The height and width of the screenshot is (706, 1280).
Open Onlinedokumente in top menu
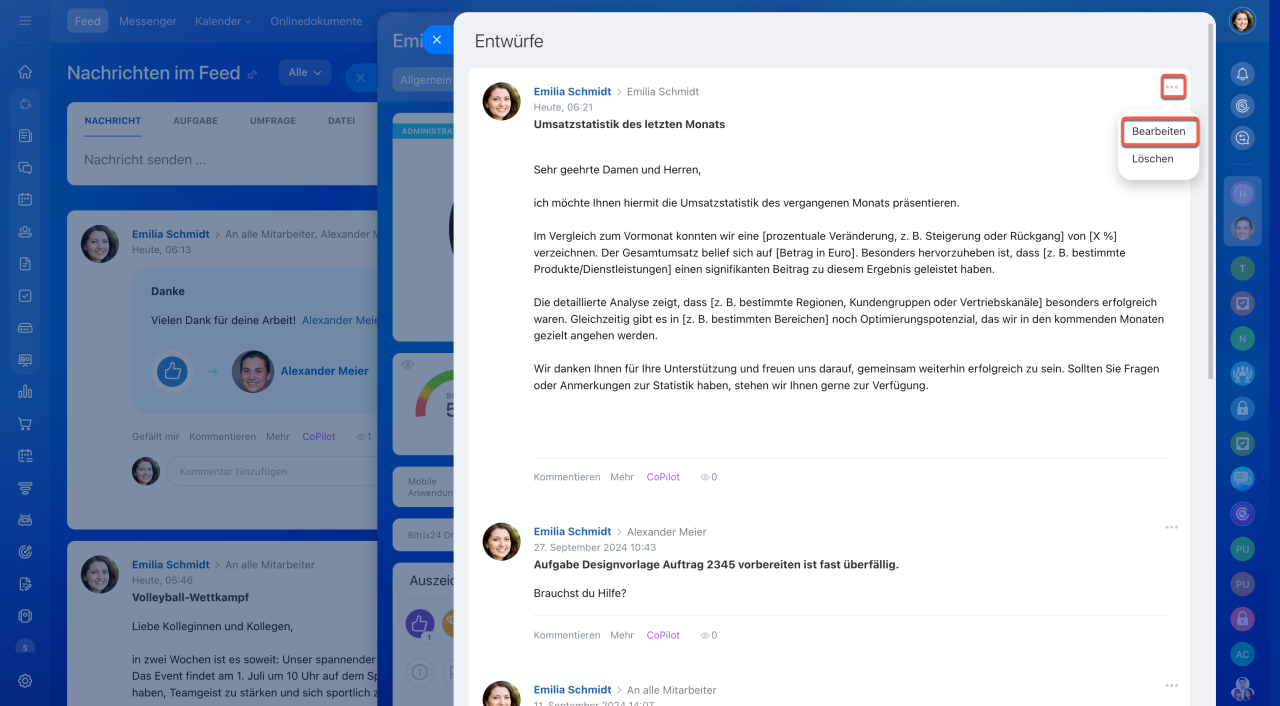click(x=316, y=21)
